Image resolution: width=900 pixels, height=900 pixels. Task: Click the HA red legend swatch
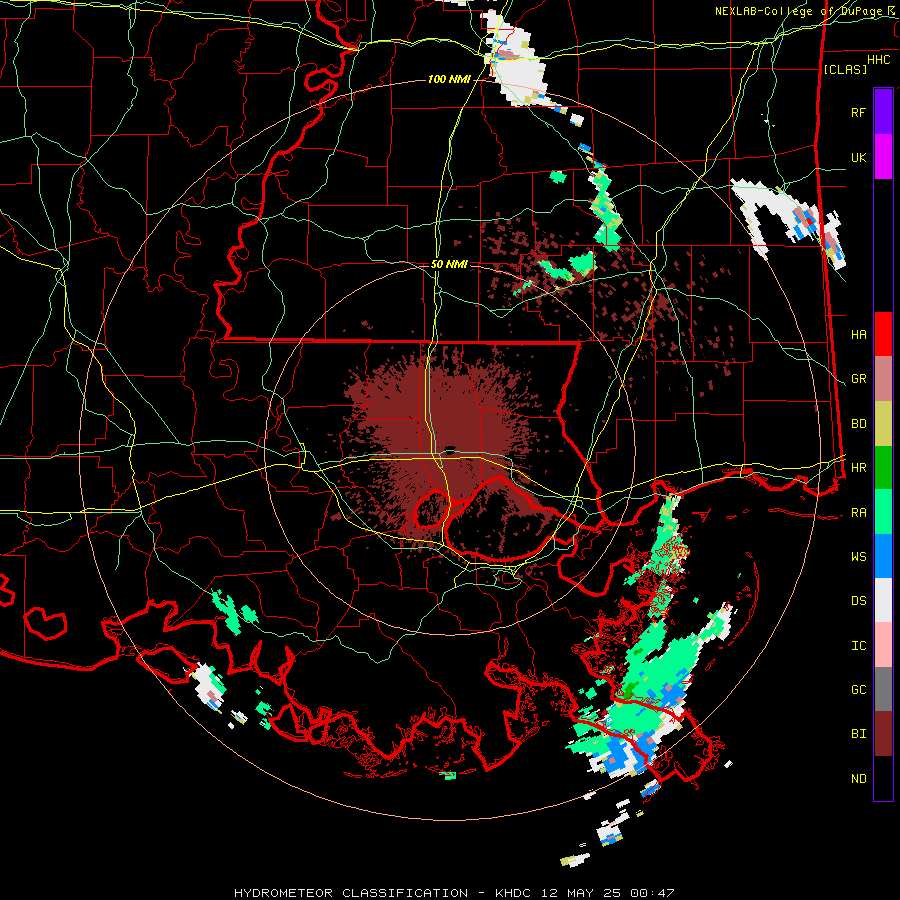click(883, 334)
